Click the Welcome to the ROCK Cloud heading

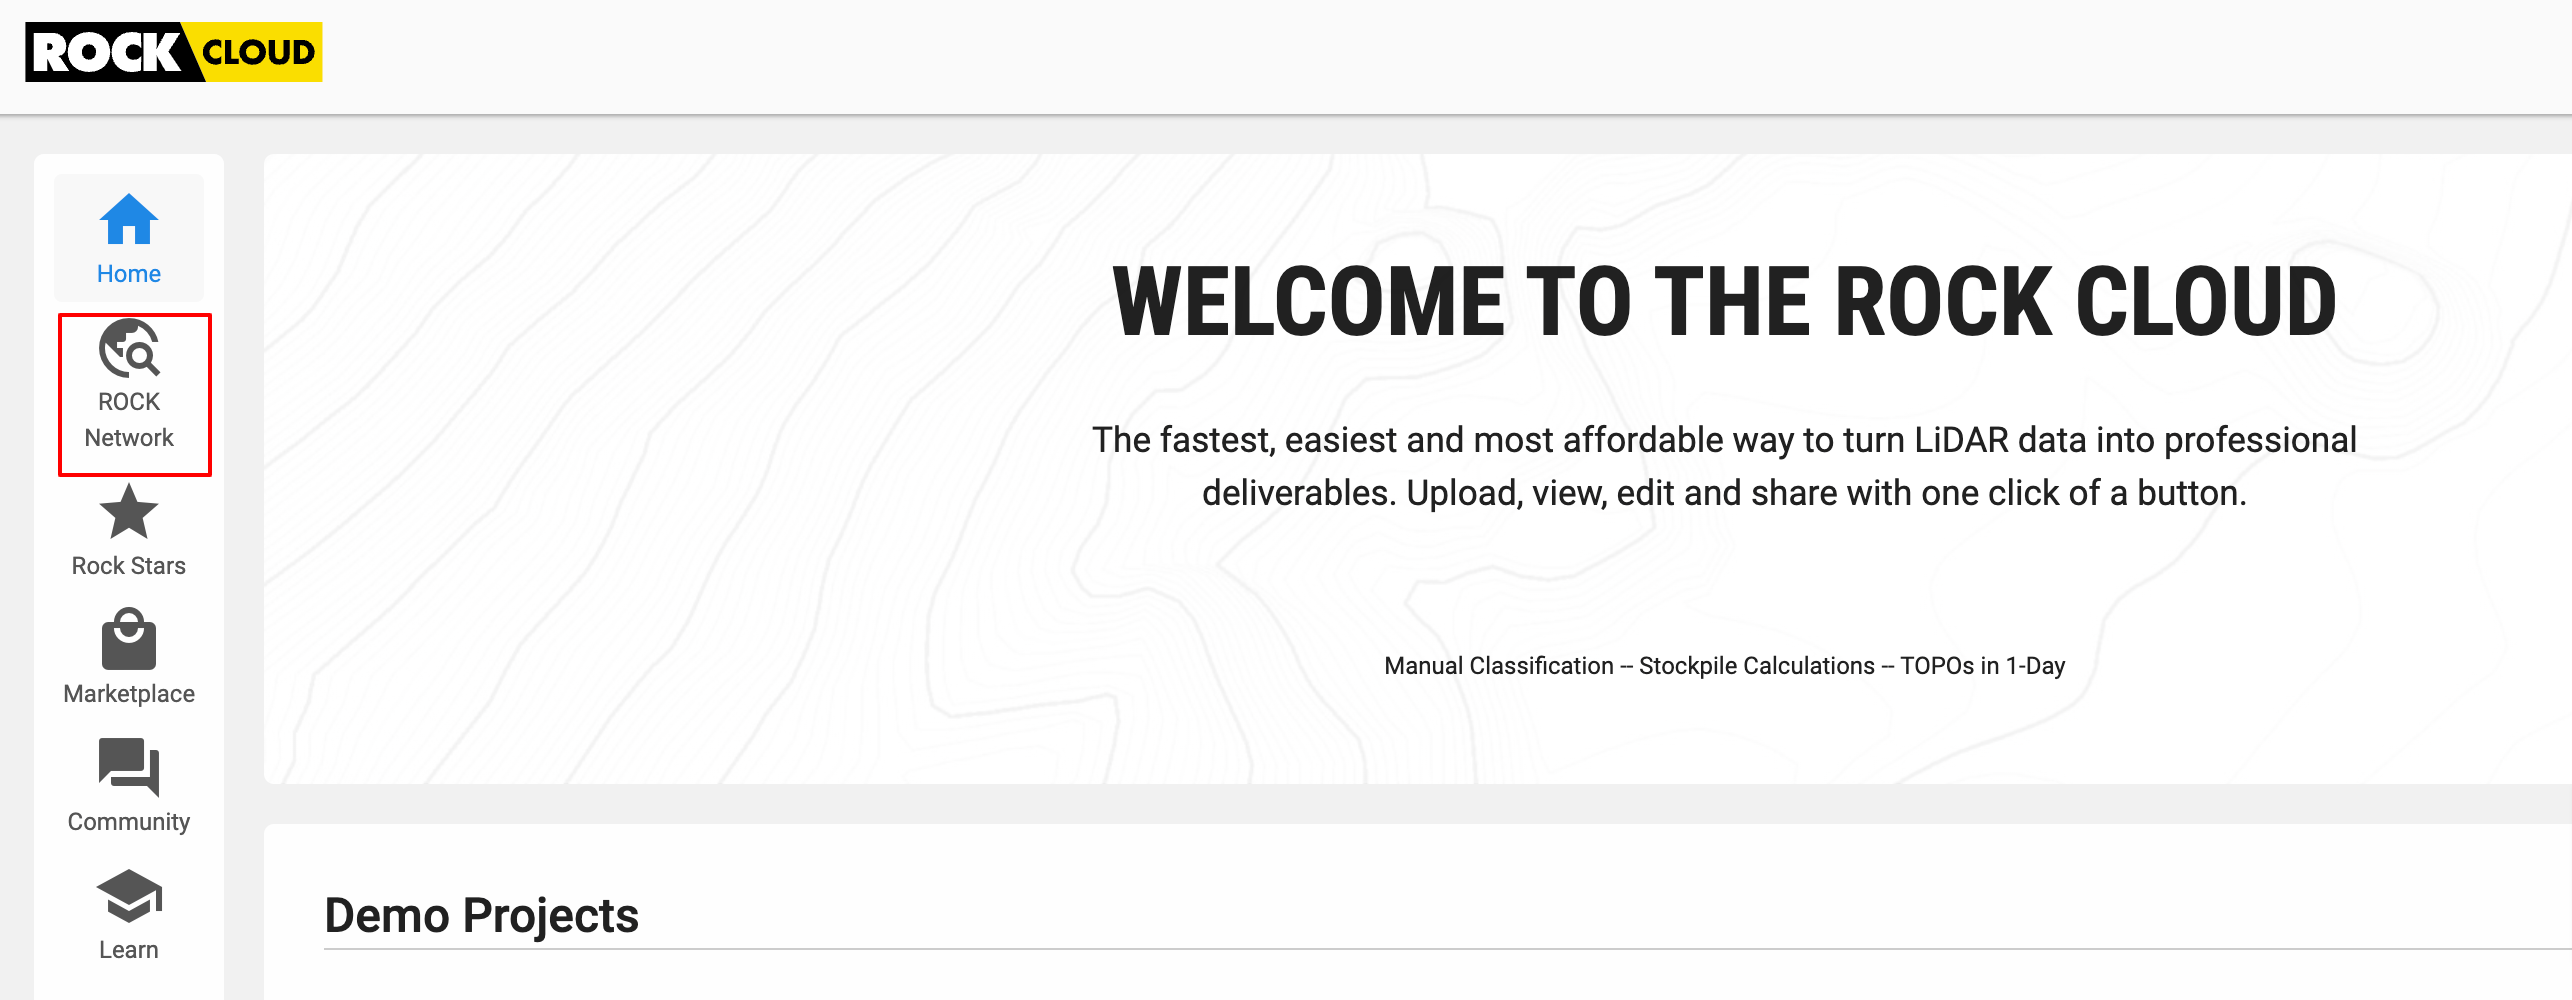point(1725,301)
